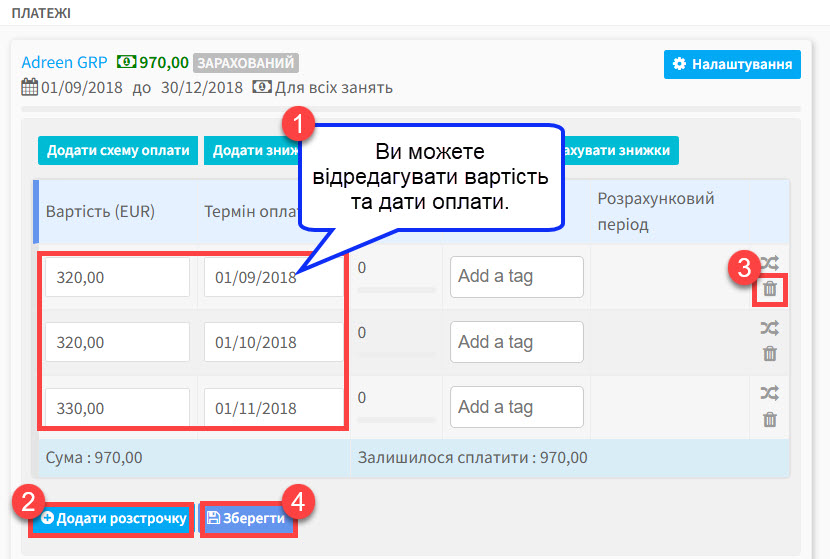Click Додати розстрочку to add installment
This screenshot has width=830, height=559.
pyautogui.click(x=113, y=519)
